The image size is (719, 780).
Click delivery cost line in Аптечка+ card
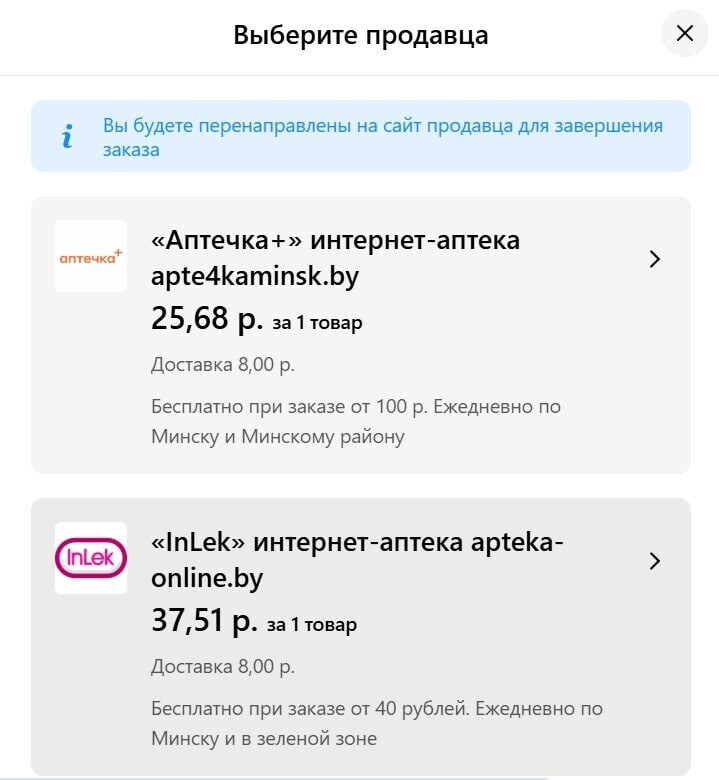[x=223, y=364]
